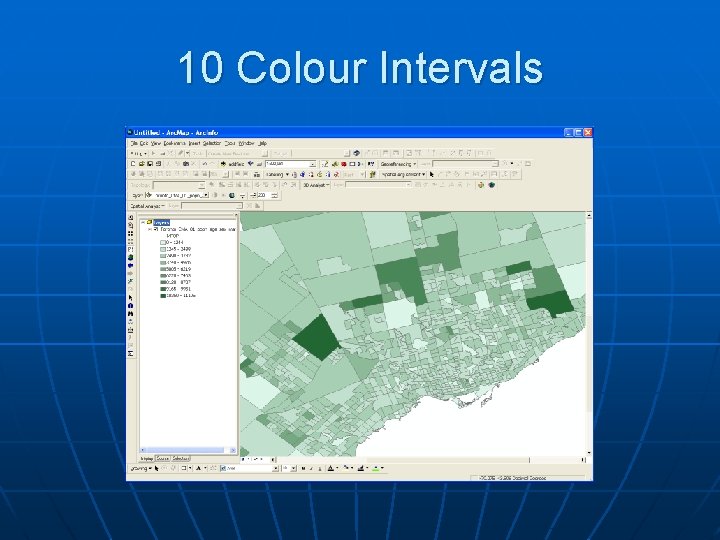Click the Fixed Zoom Out icon
The height and width of the screenshot is (540, 720).
point(131,242)
